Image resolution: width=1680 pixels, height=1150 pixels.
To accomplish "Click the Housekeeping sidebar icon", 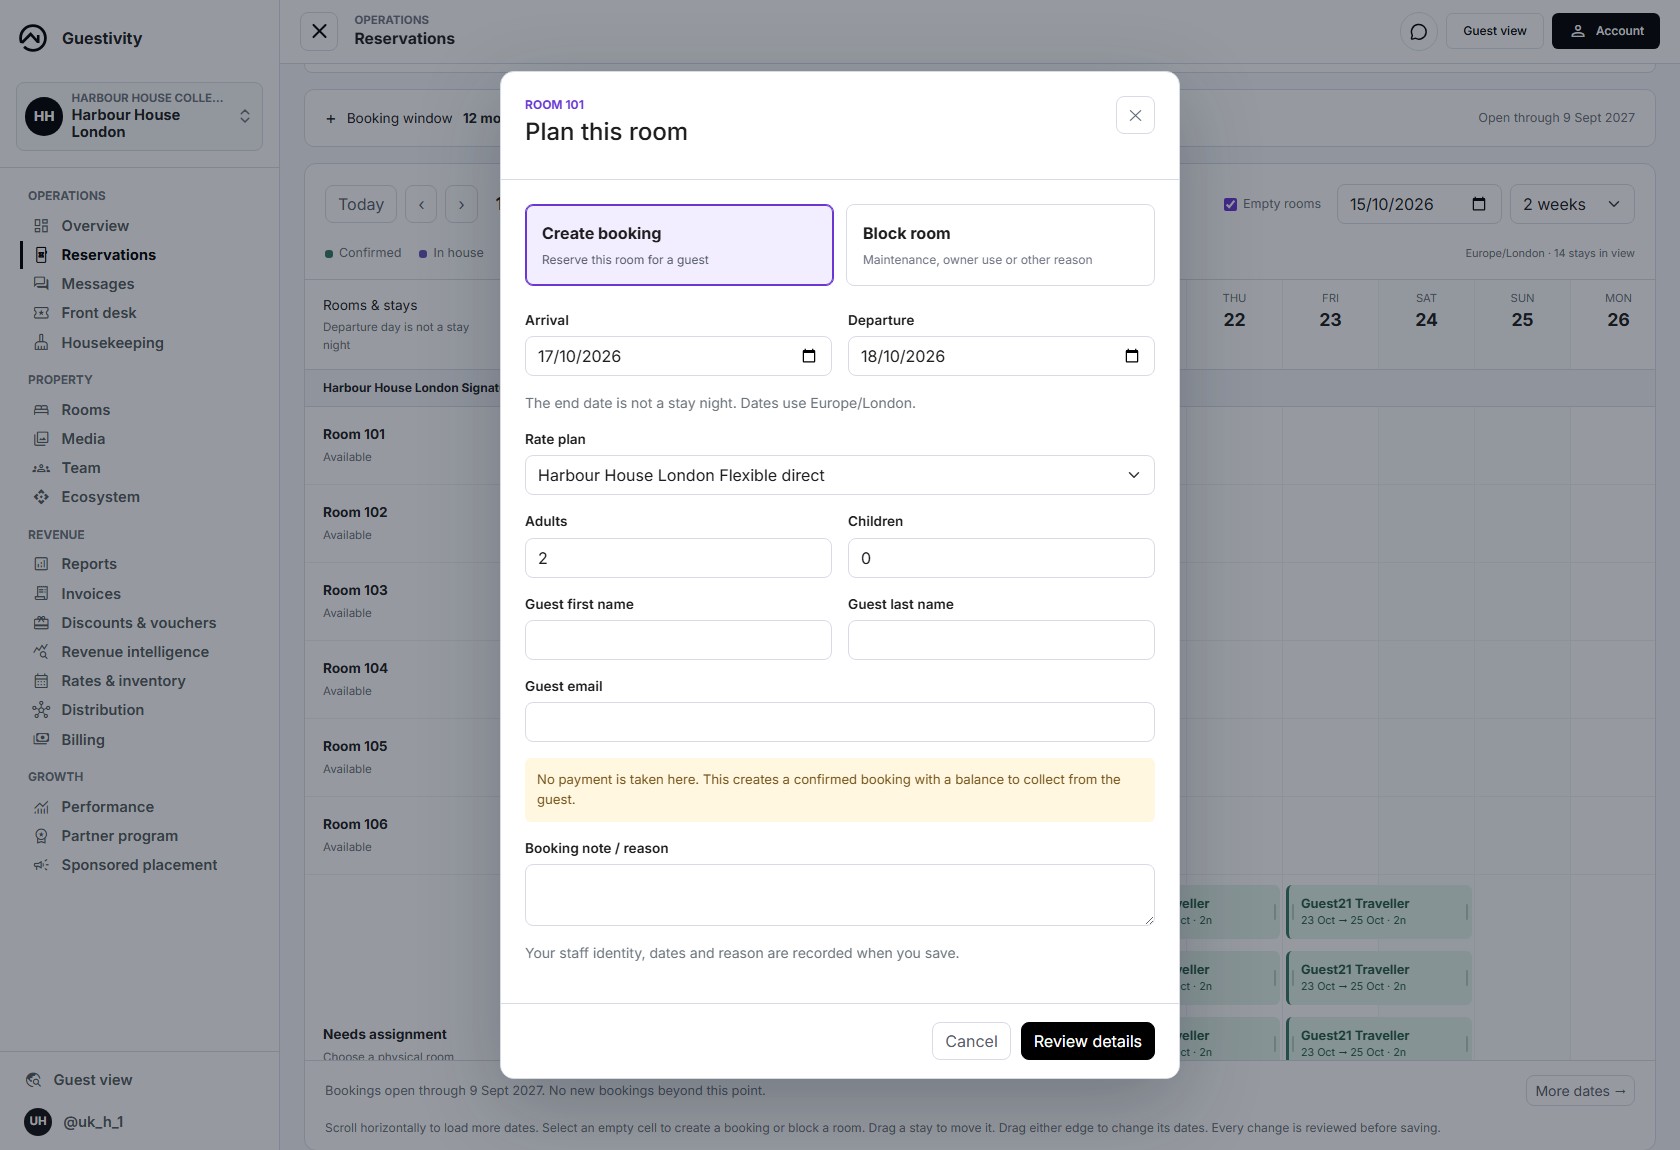I will click(41, 343).
